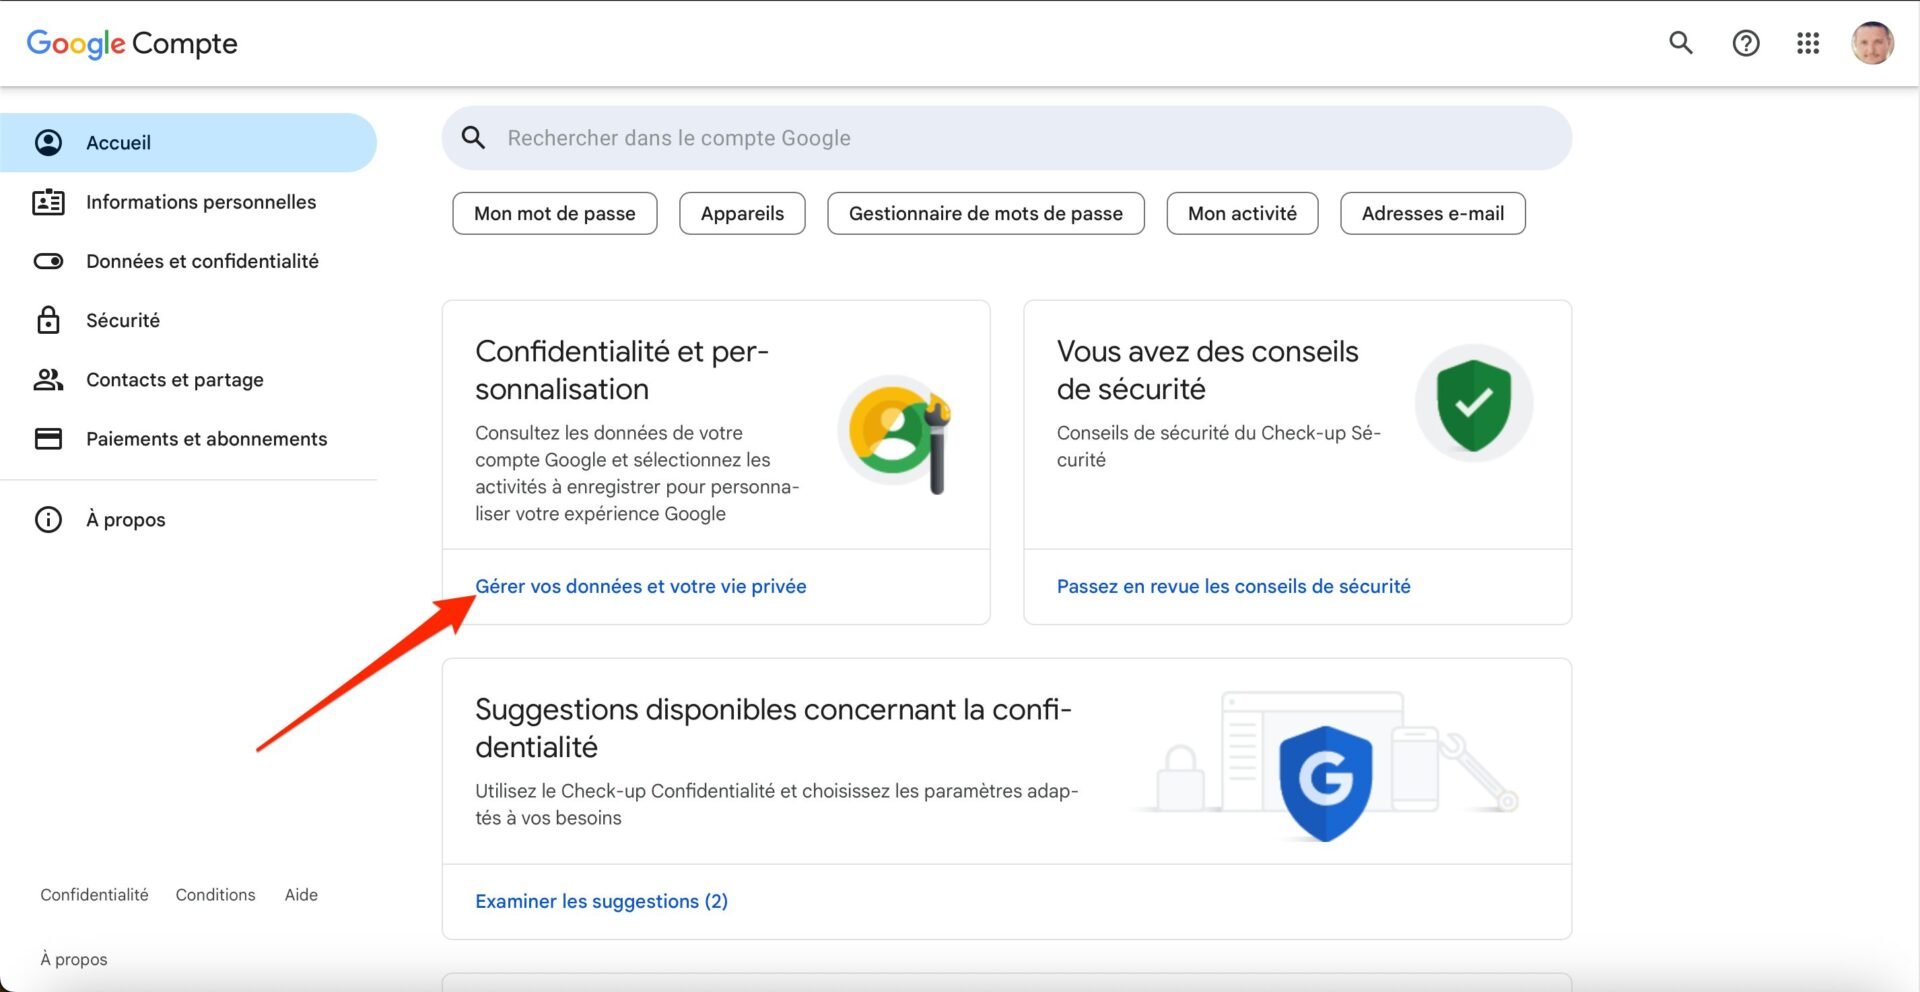Click the text 'Conseils de sécurité du Check-up Sécurité'
This screenshot has width=1920, height=992.
click(x=1218, y=446)
